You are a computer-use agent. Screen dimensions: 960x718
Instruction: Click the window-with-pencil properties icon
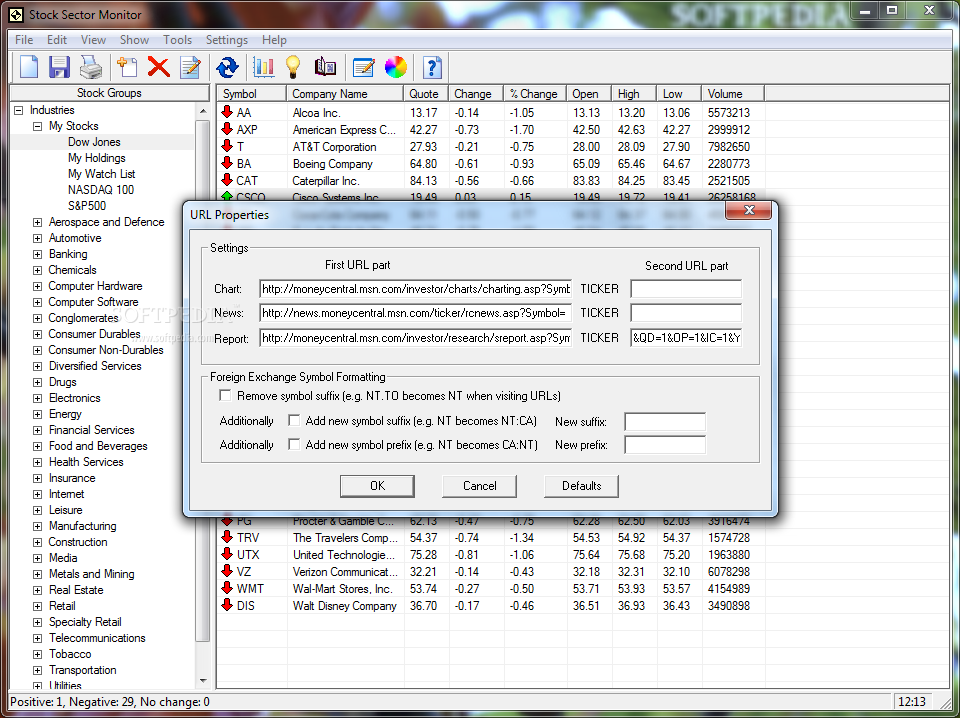(363, 66)
